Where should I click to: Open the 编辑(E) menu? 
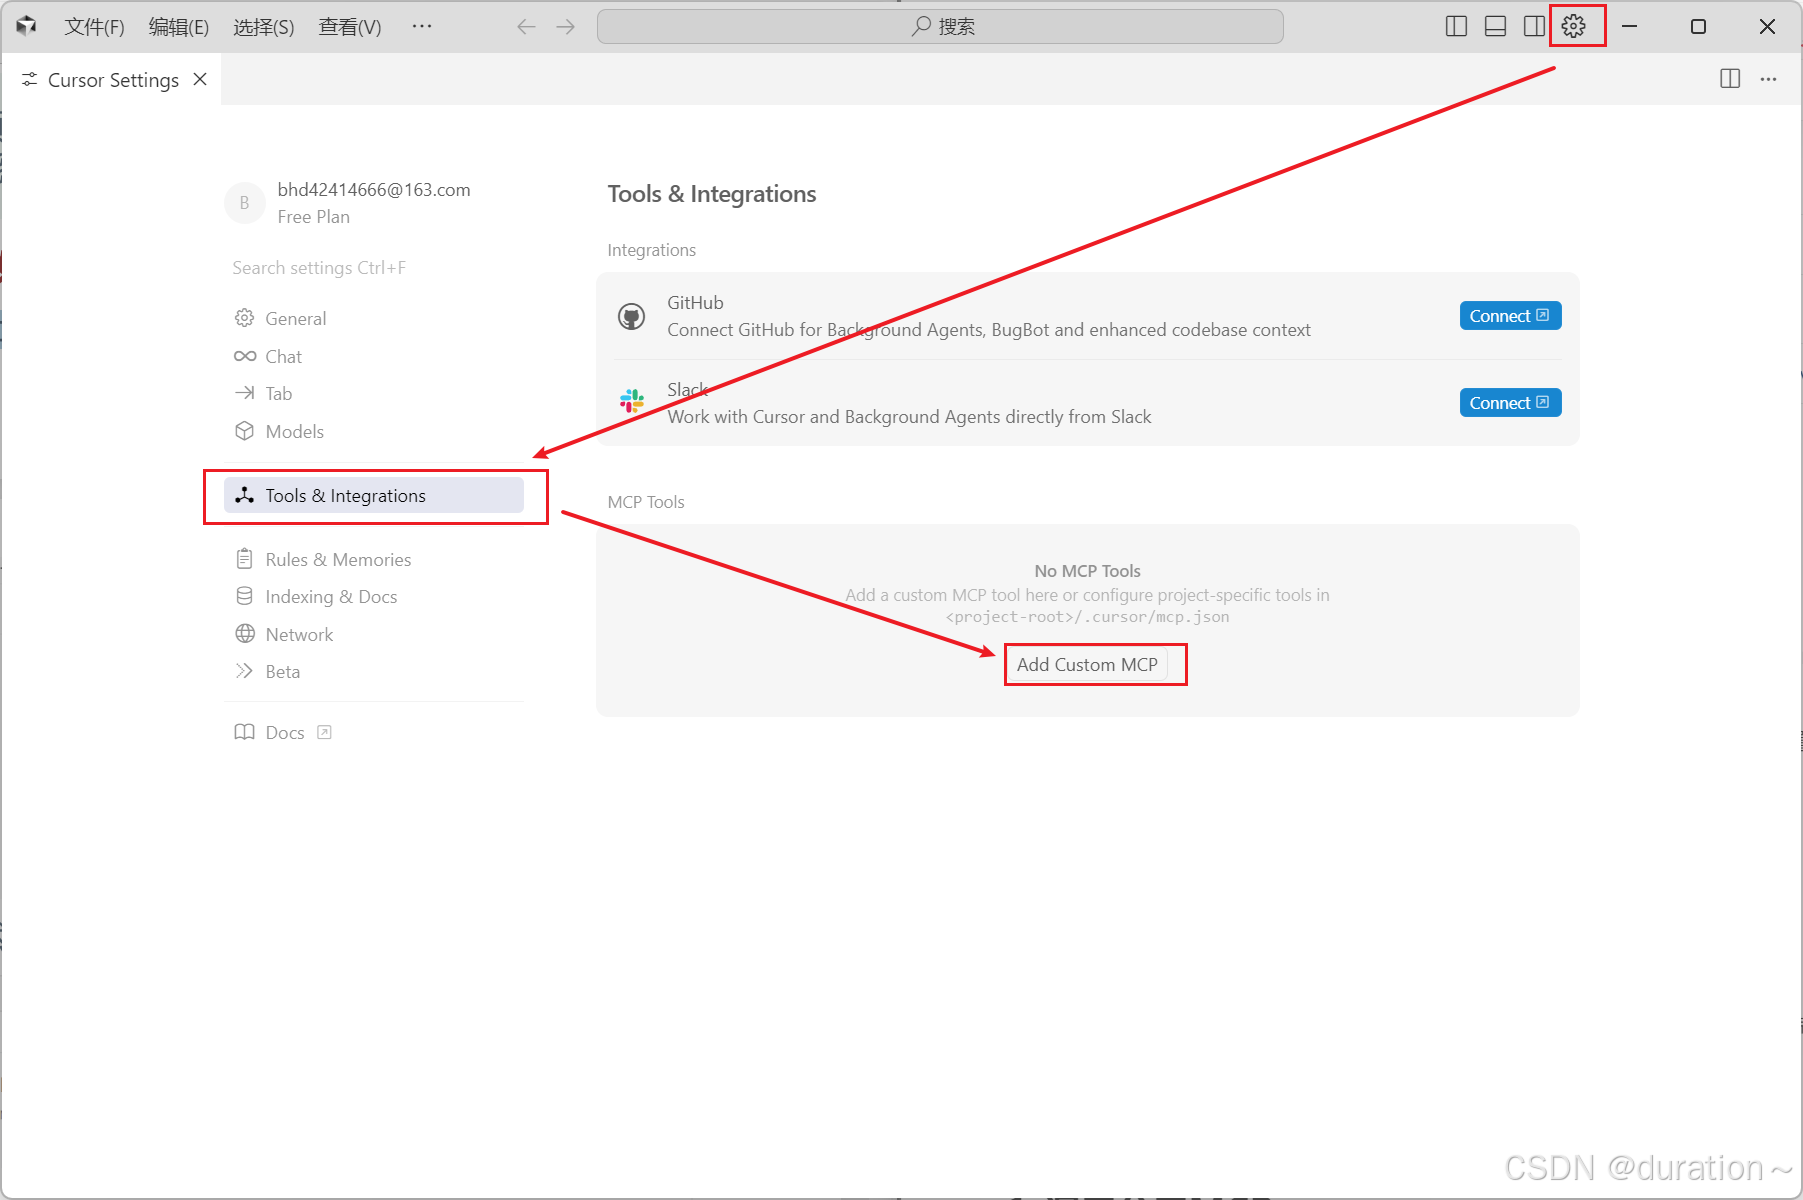tap(179, 27)
